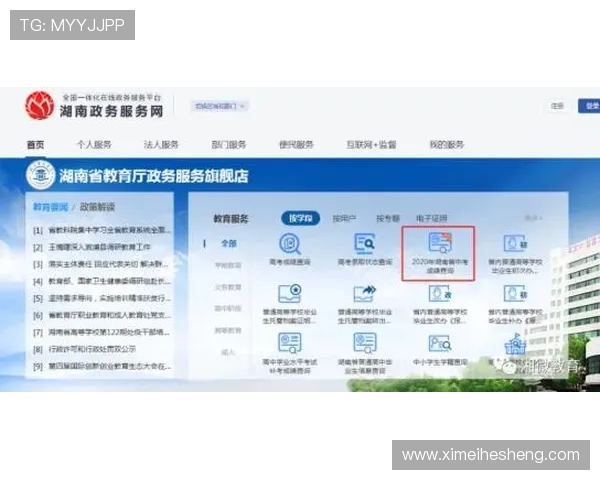Select 学前教育 in the school-stage sidebar
This screenshot has width=600, height=480.
[228, 265]
